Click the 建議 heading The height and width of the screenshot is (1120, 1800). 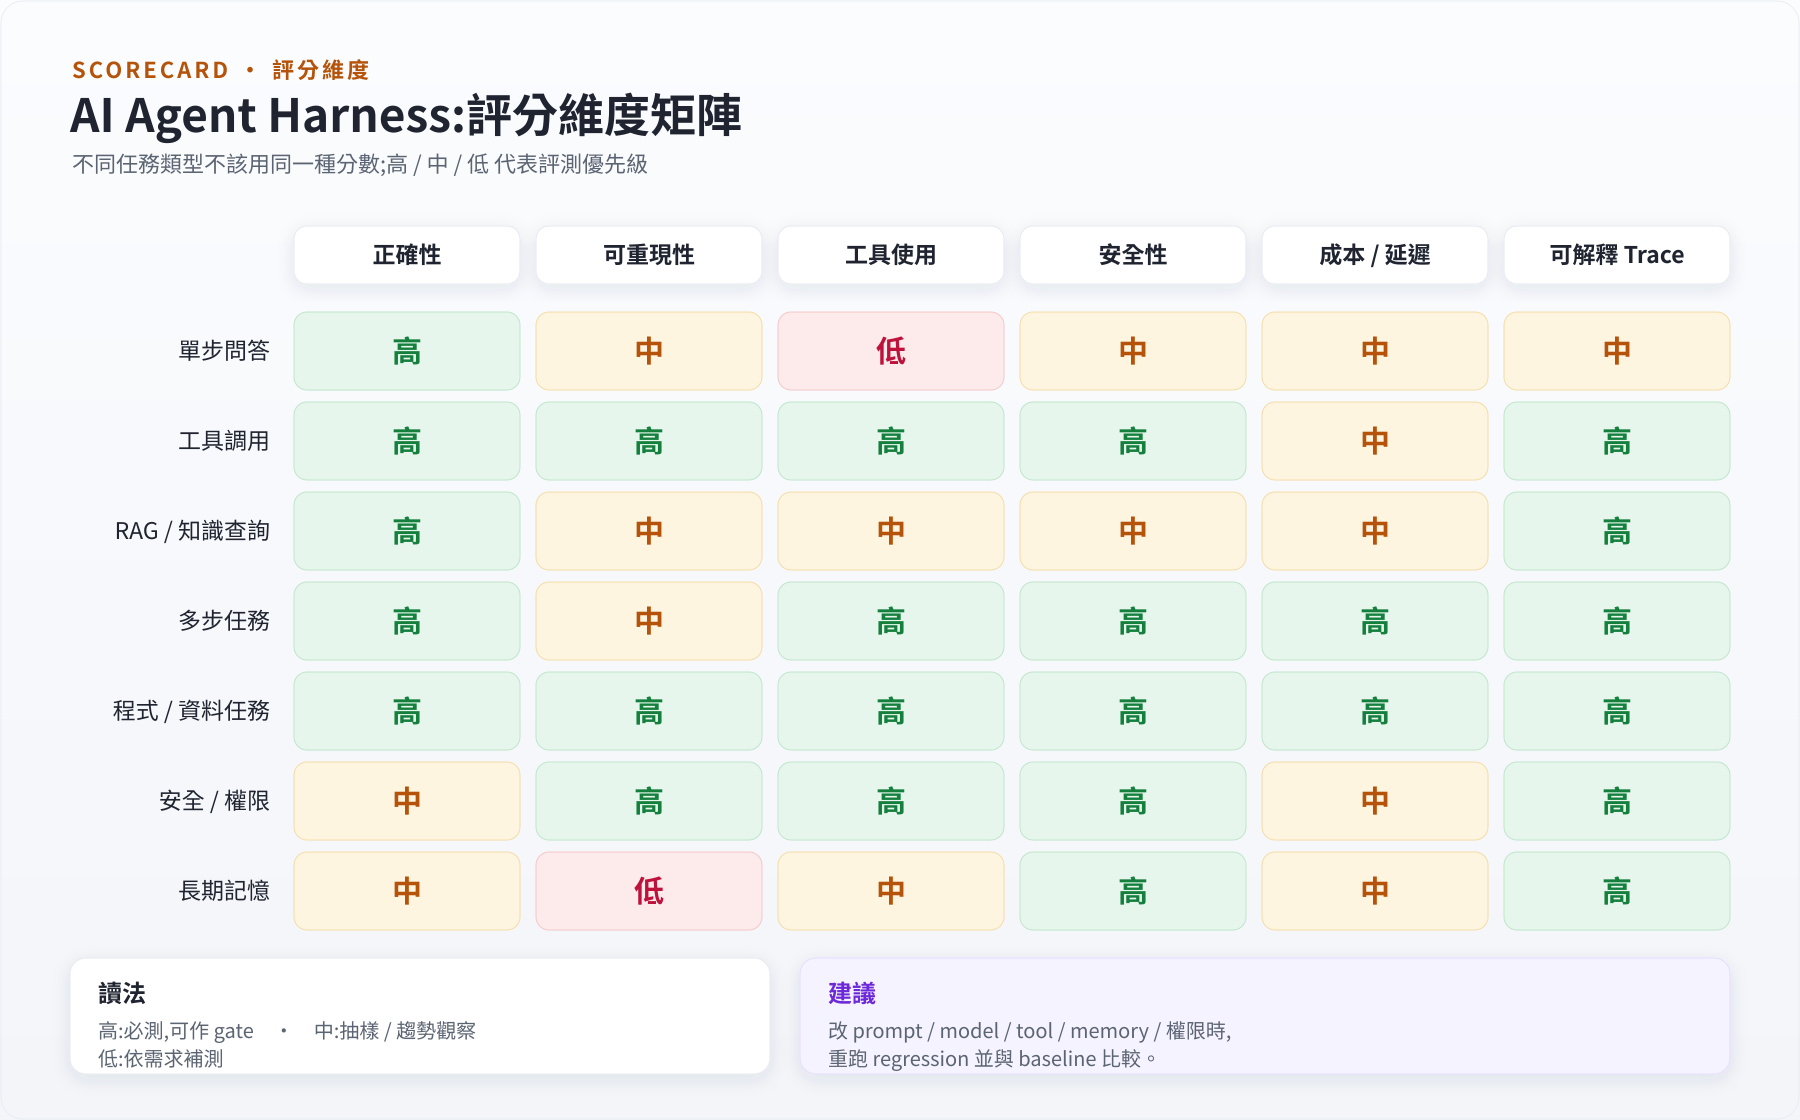pos(852,993)
